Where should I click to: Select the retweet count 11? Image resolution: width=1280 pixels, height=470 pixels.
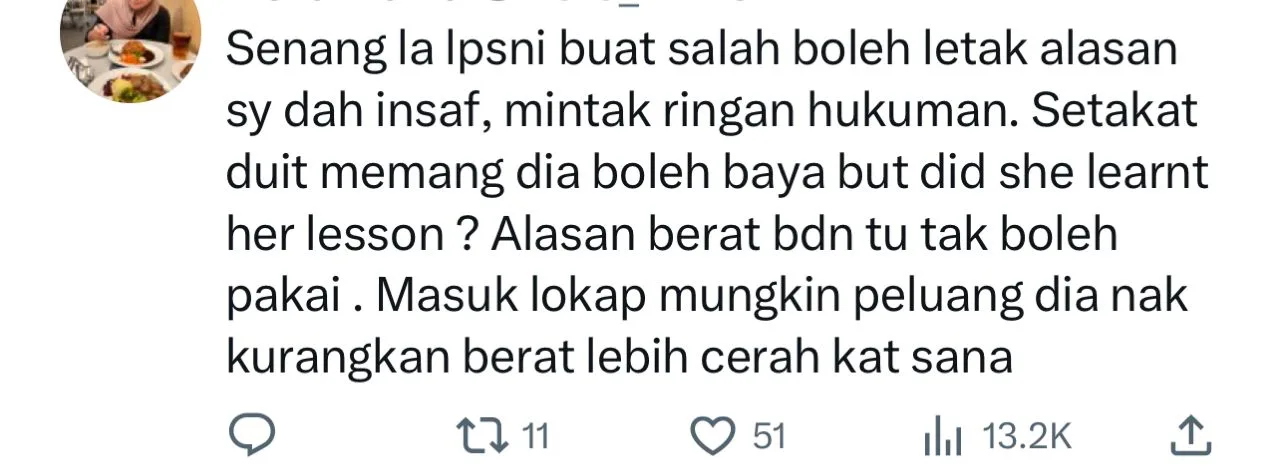[x=537, y=436]
